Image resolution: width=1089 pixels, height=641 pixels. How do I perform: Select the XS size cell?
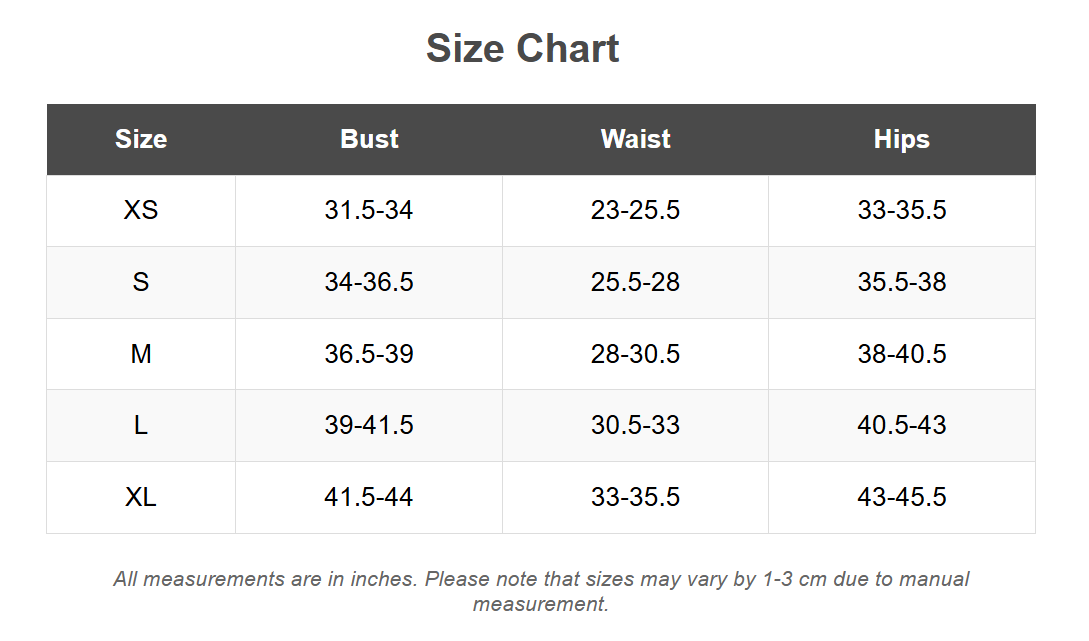141,211
